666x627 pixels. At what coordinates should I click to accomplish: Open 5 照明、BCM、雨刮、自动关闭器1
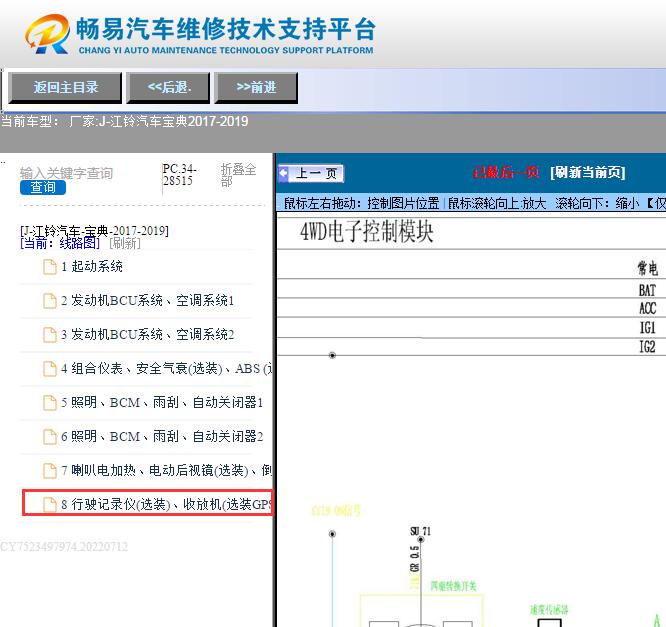pos(162,402)
